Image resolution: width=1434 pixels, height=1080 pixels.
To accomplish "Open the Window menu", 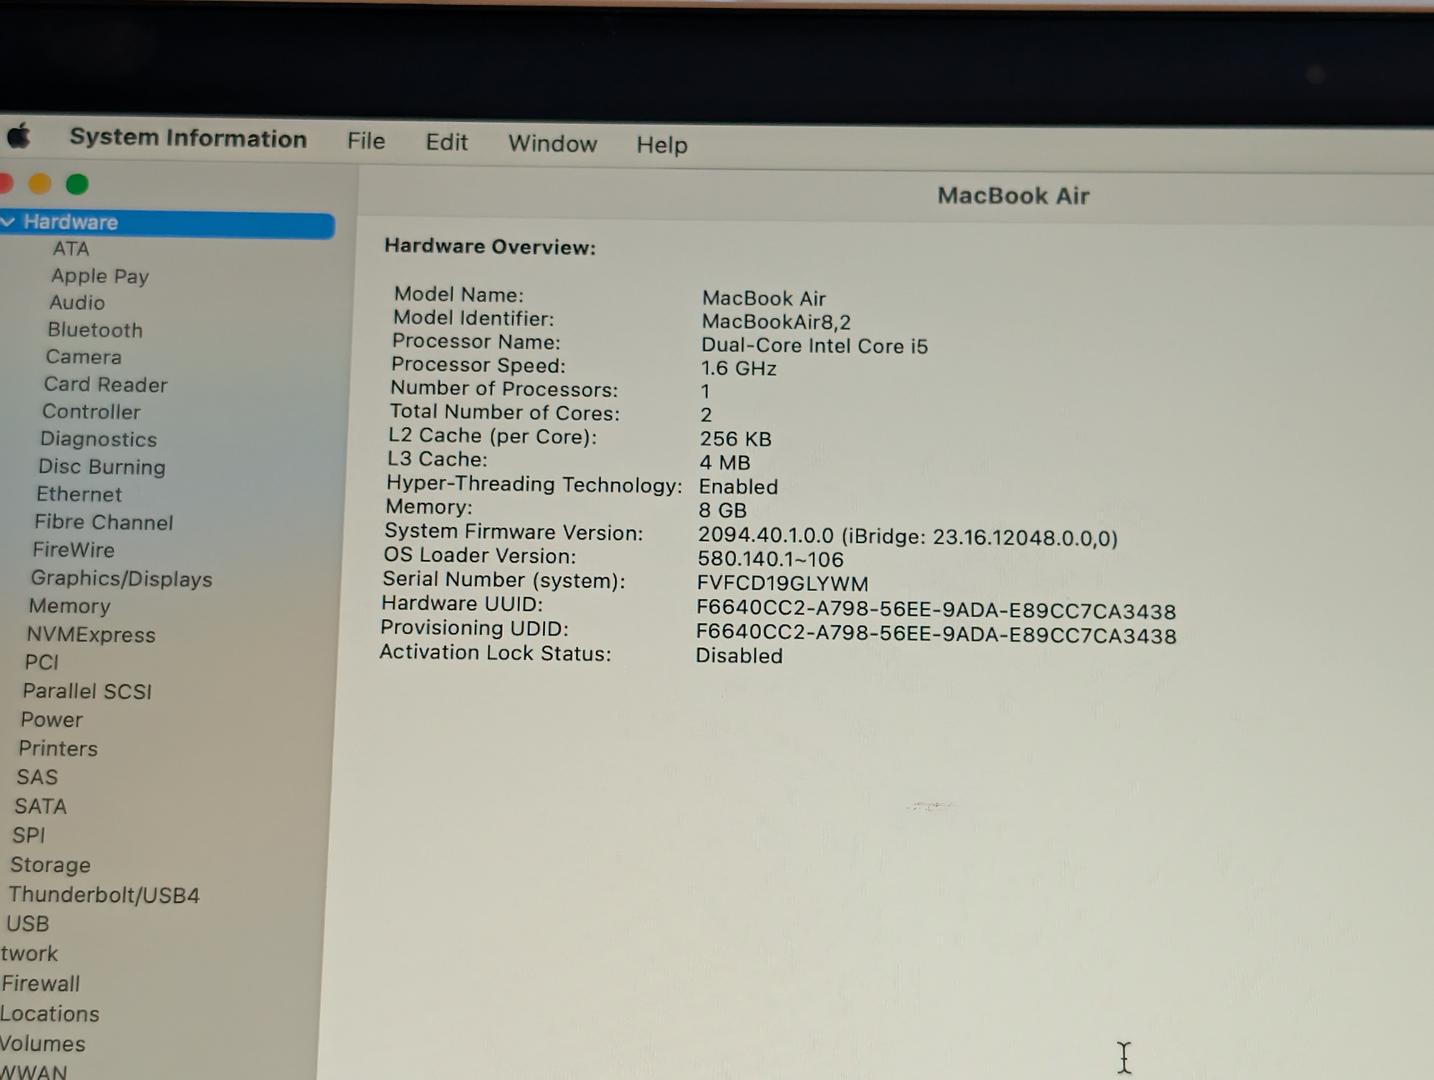I will coord(552,143).
